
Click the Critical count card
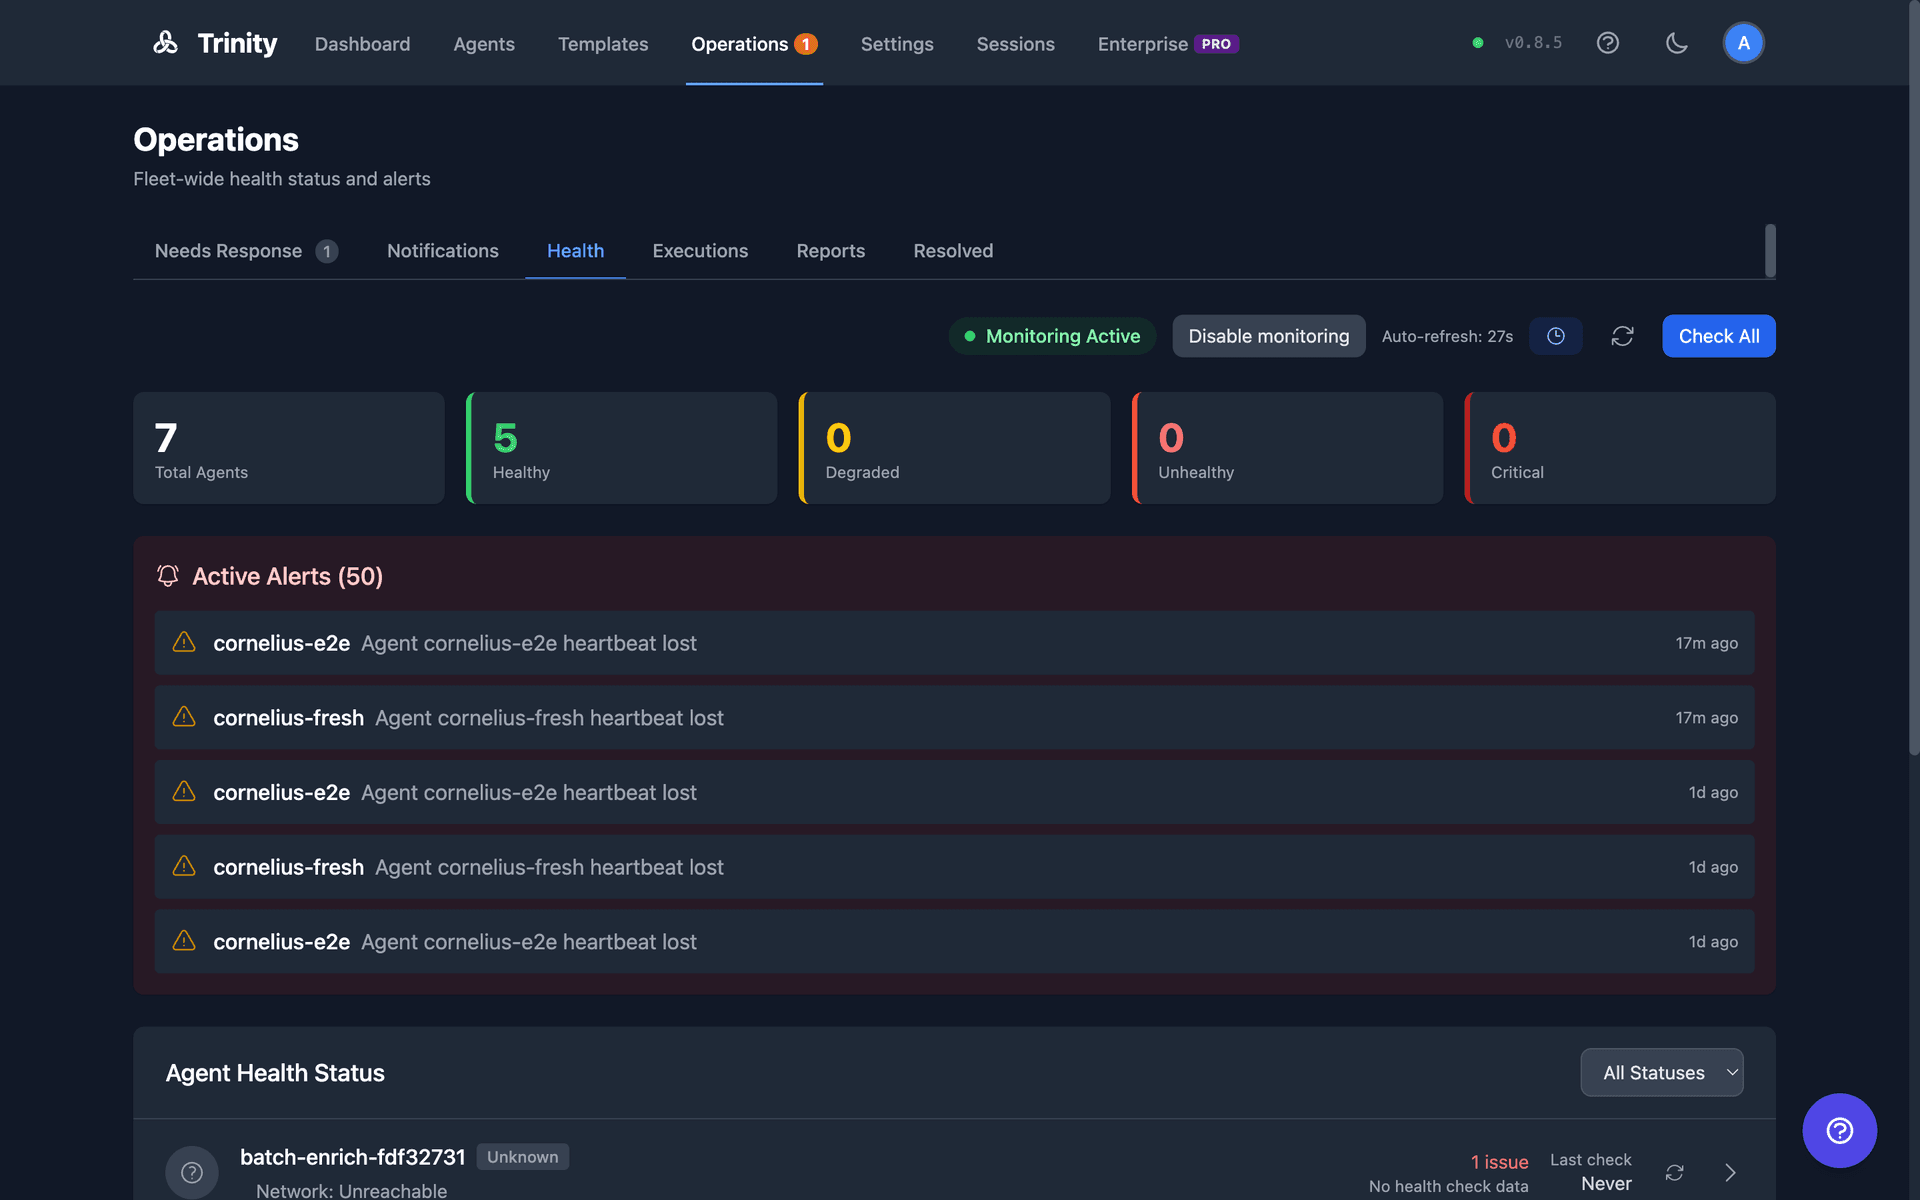[1620, 448]
